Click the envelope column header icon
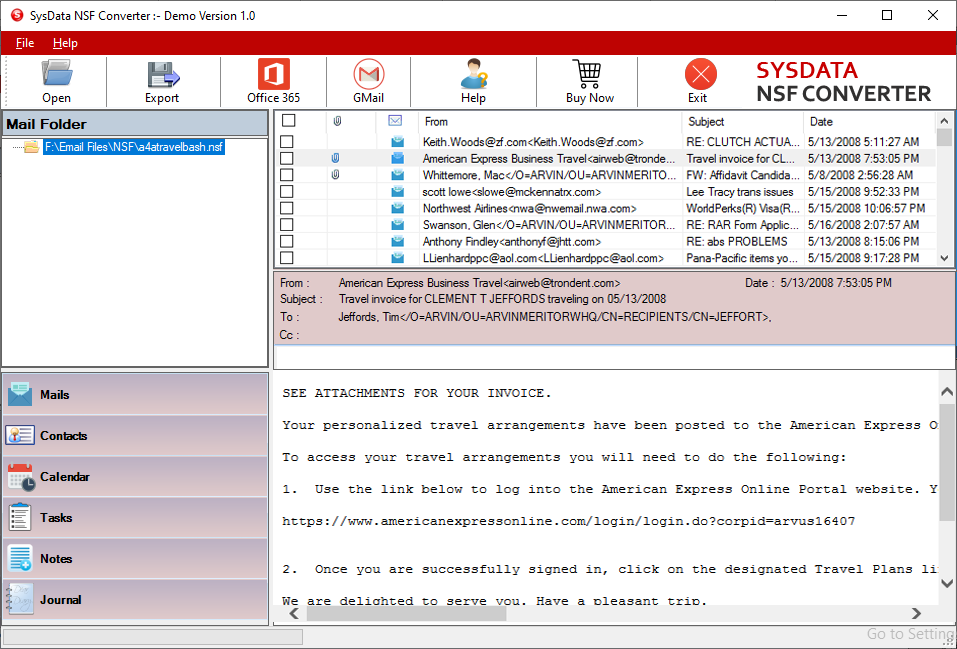This screenshot has width=957, height=649. tap(395, 121)
